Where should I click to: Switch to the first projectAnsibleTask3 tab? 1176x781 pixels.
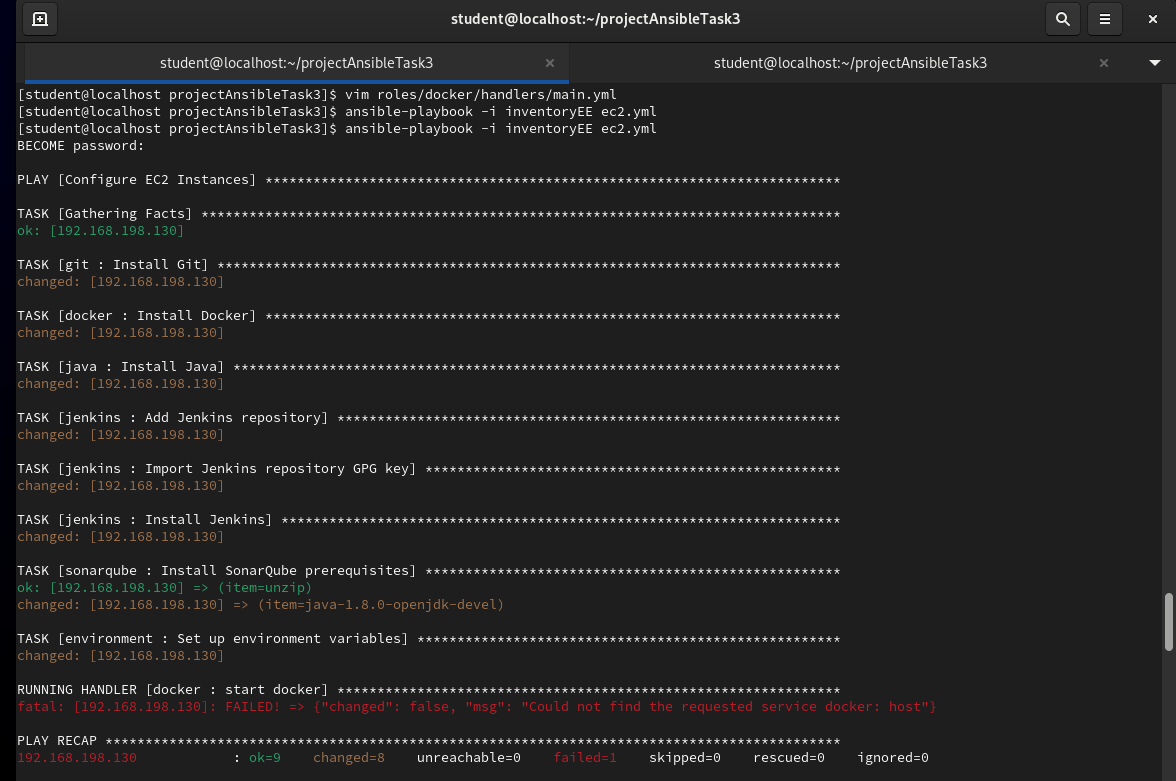click(x=296, y=63)
